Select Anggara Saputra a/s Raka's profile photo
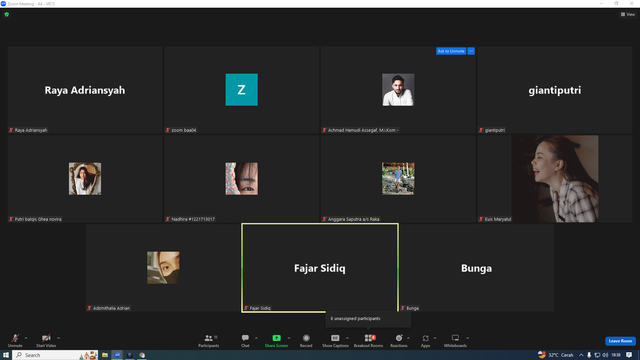Viewport: 640px width, 360px height. point(398,179)
